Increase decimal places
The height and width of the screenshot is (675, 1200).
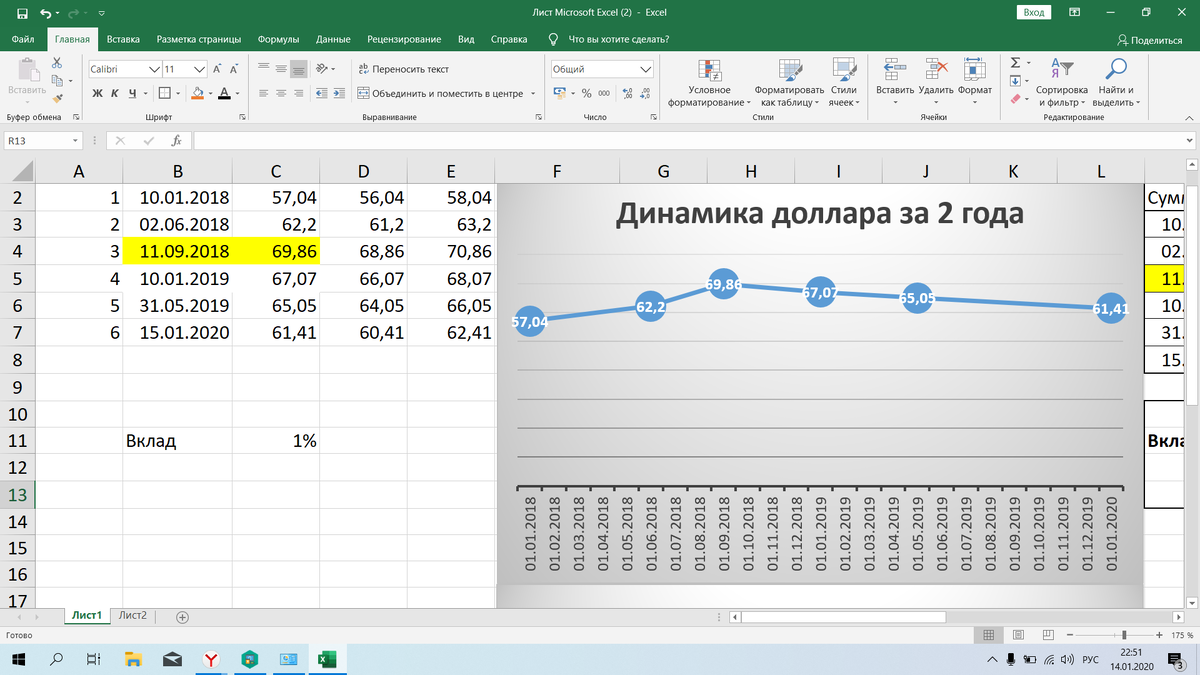point(628,93)
